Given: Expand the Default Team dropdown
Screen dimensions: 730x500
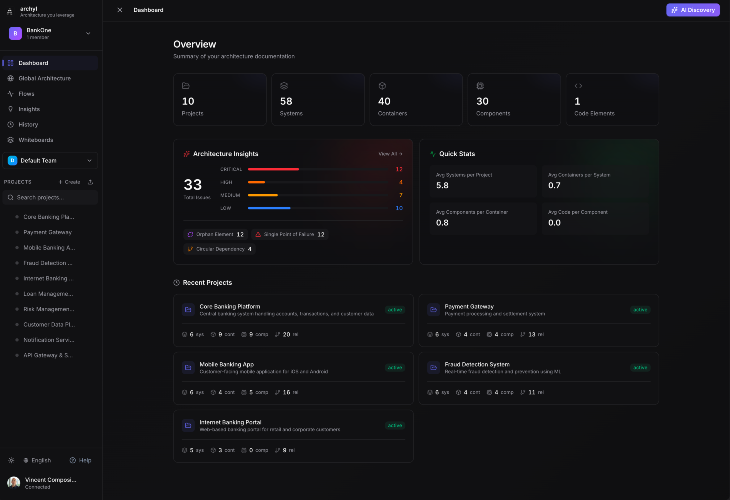Looking at the screenshot, I should click(x=50, y=161).
